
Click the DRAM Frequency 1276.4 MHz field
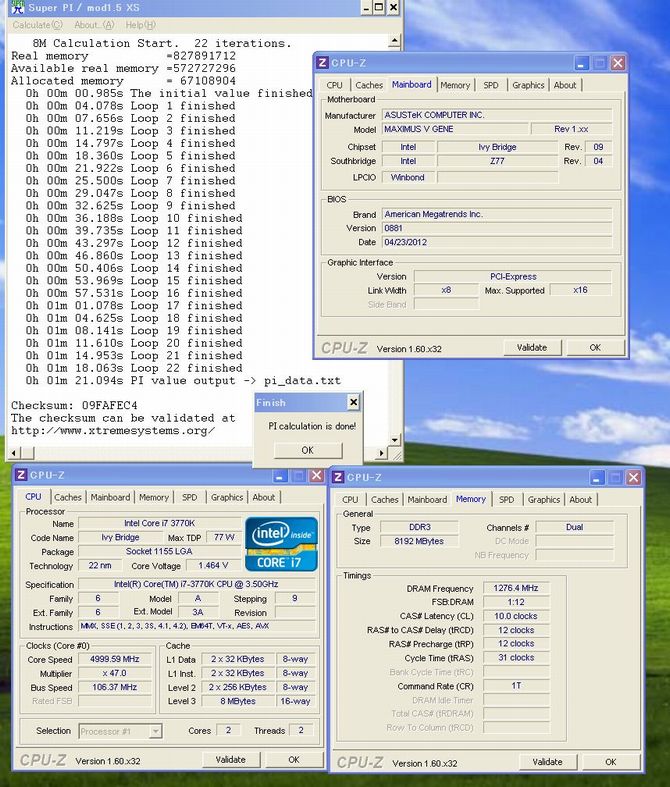(516, 588)
